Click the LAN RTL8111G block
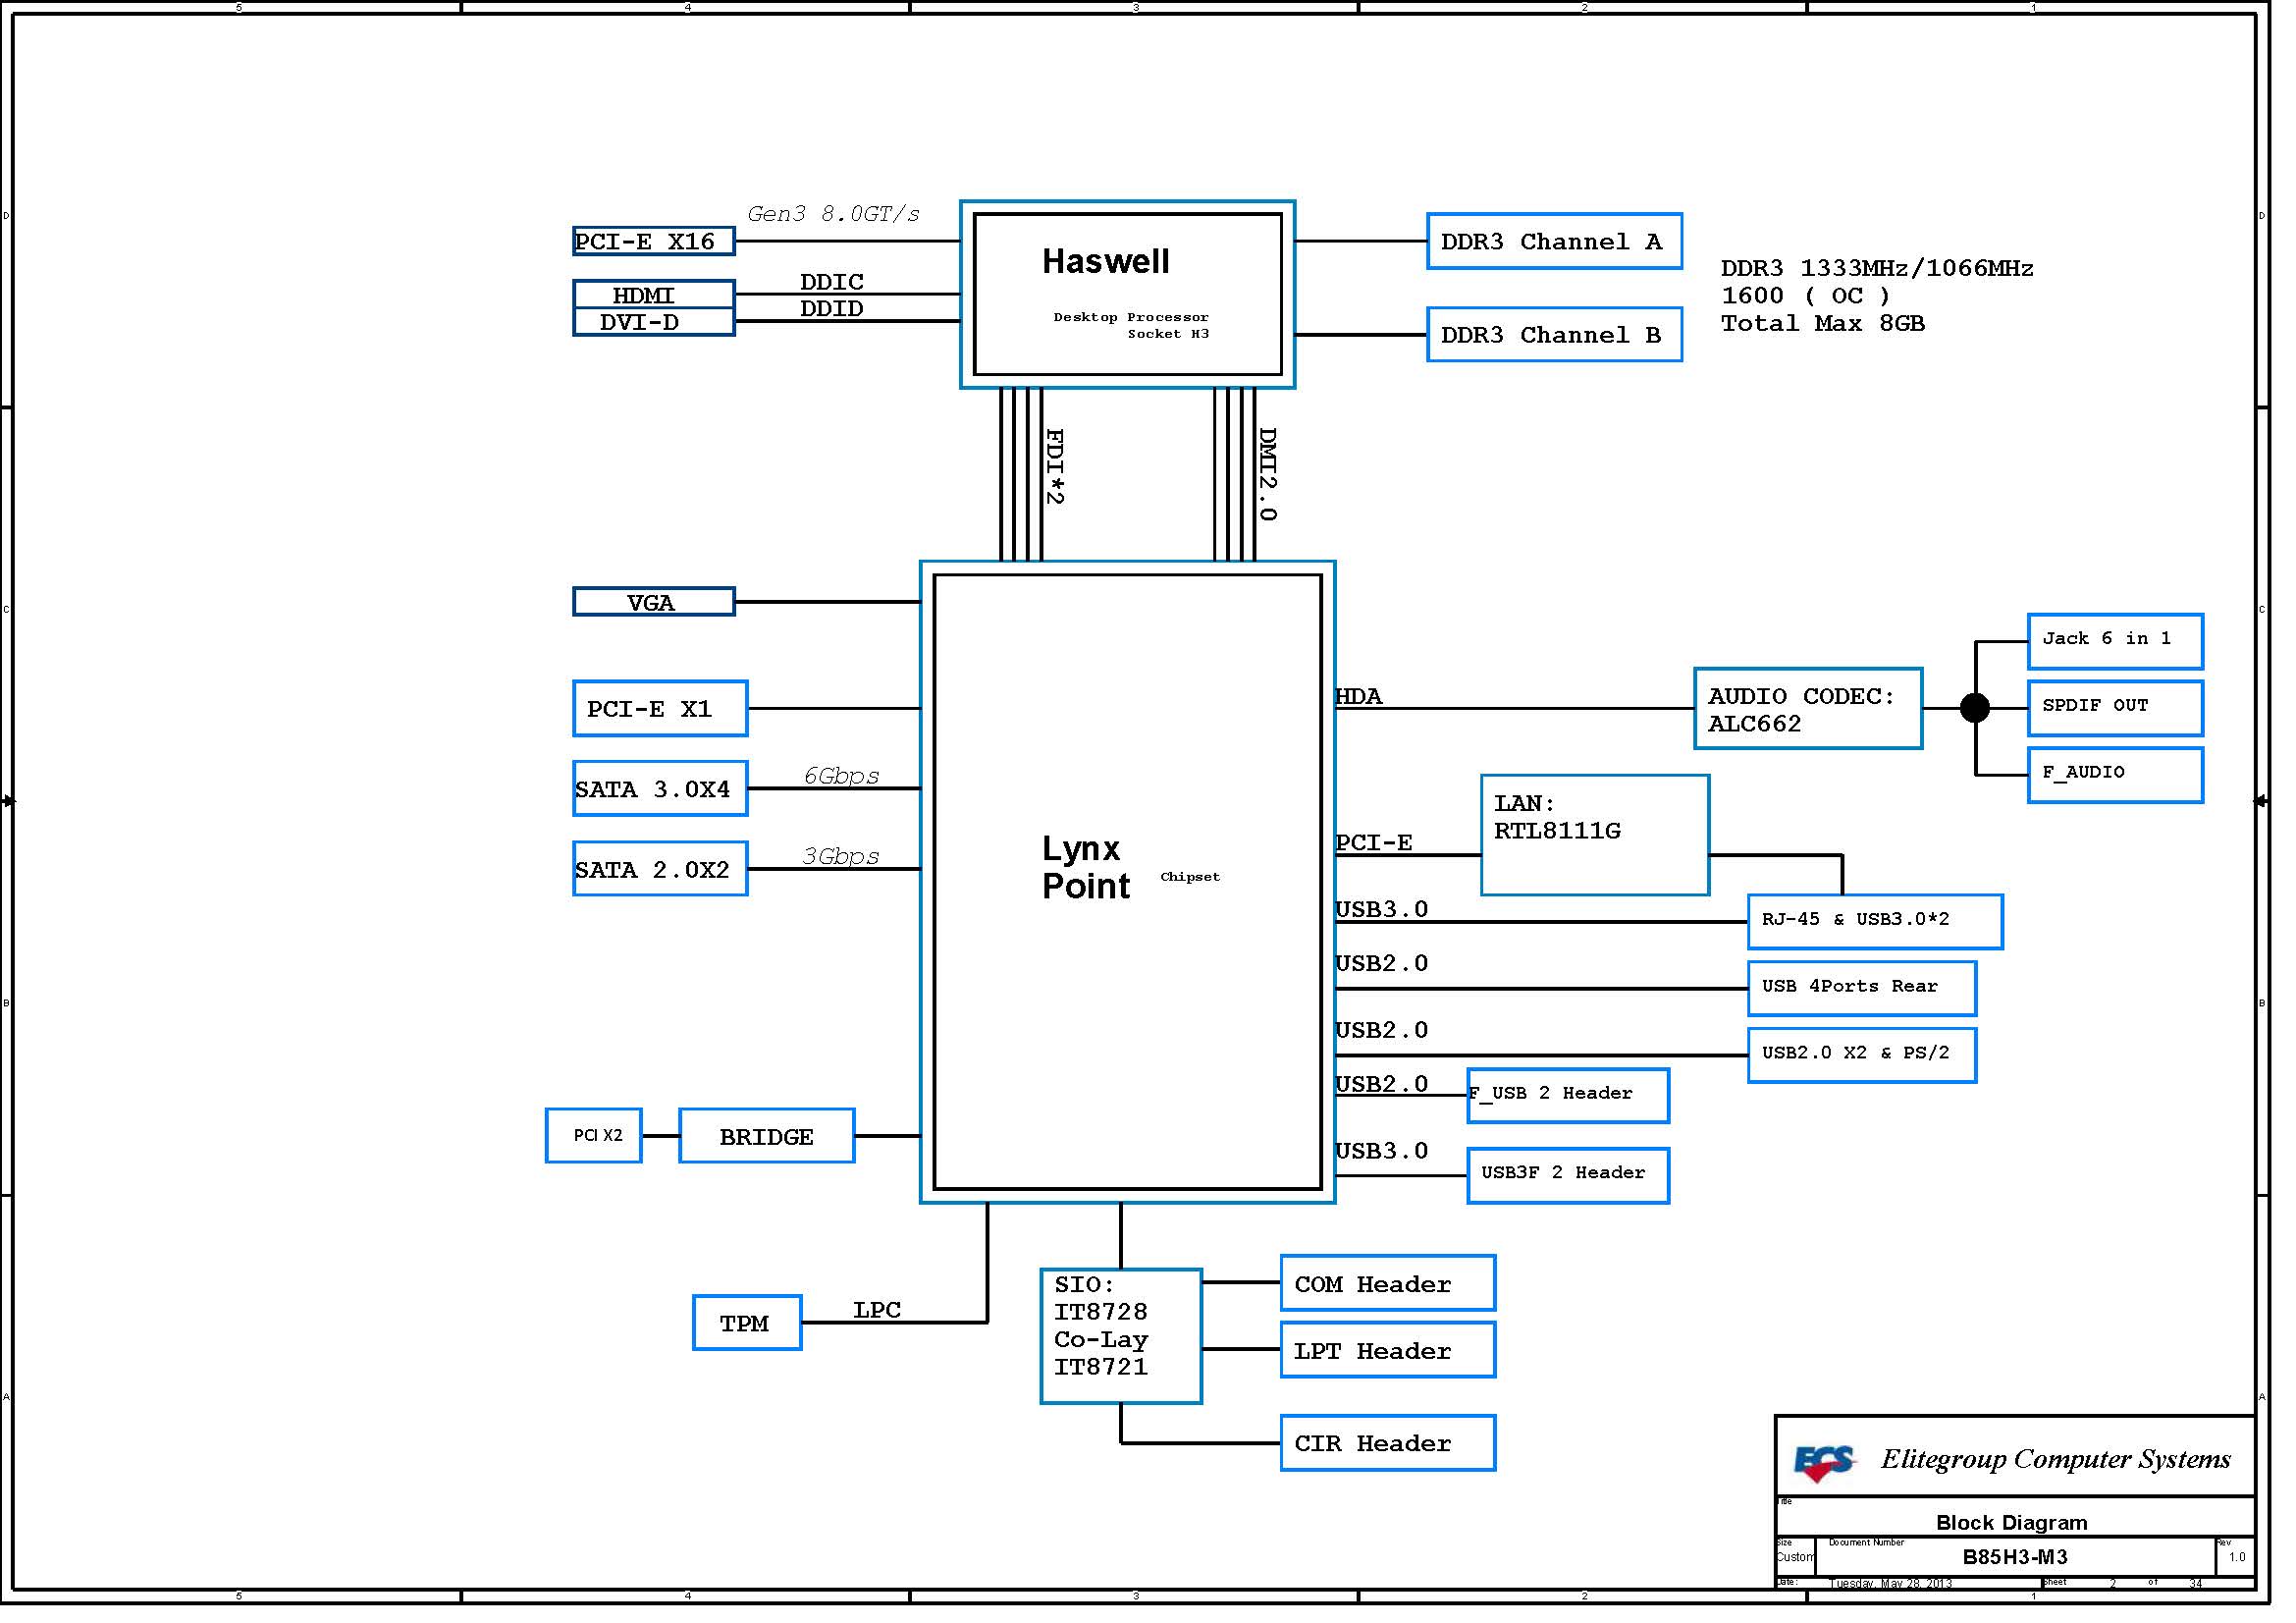The width and height of the screenshot is (2296, 1623). (x=1595, y=835)
